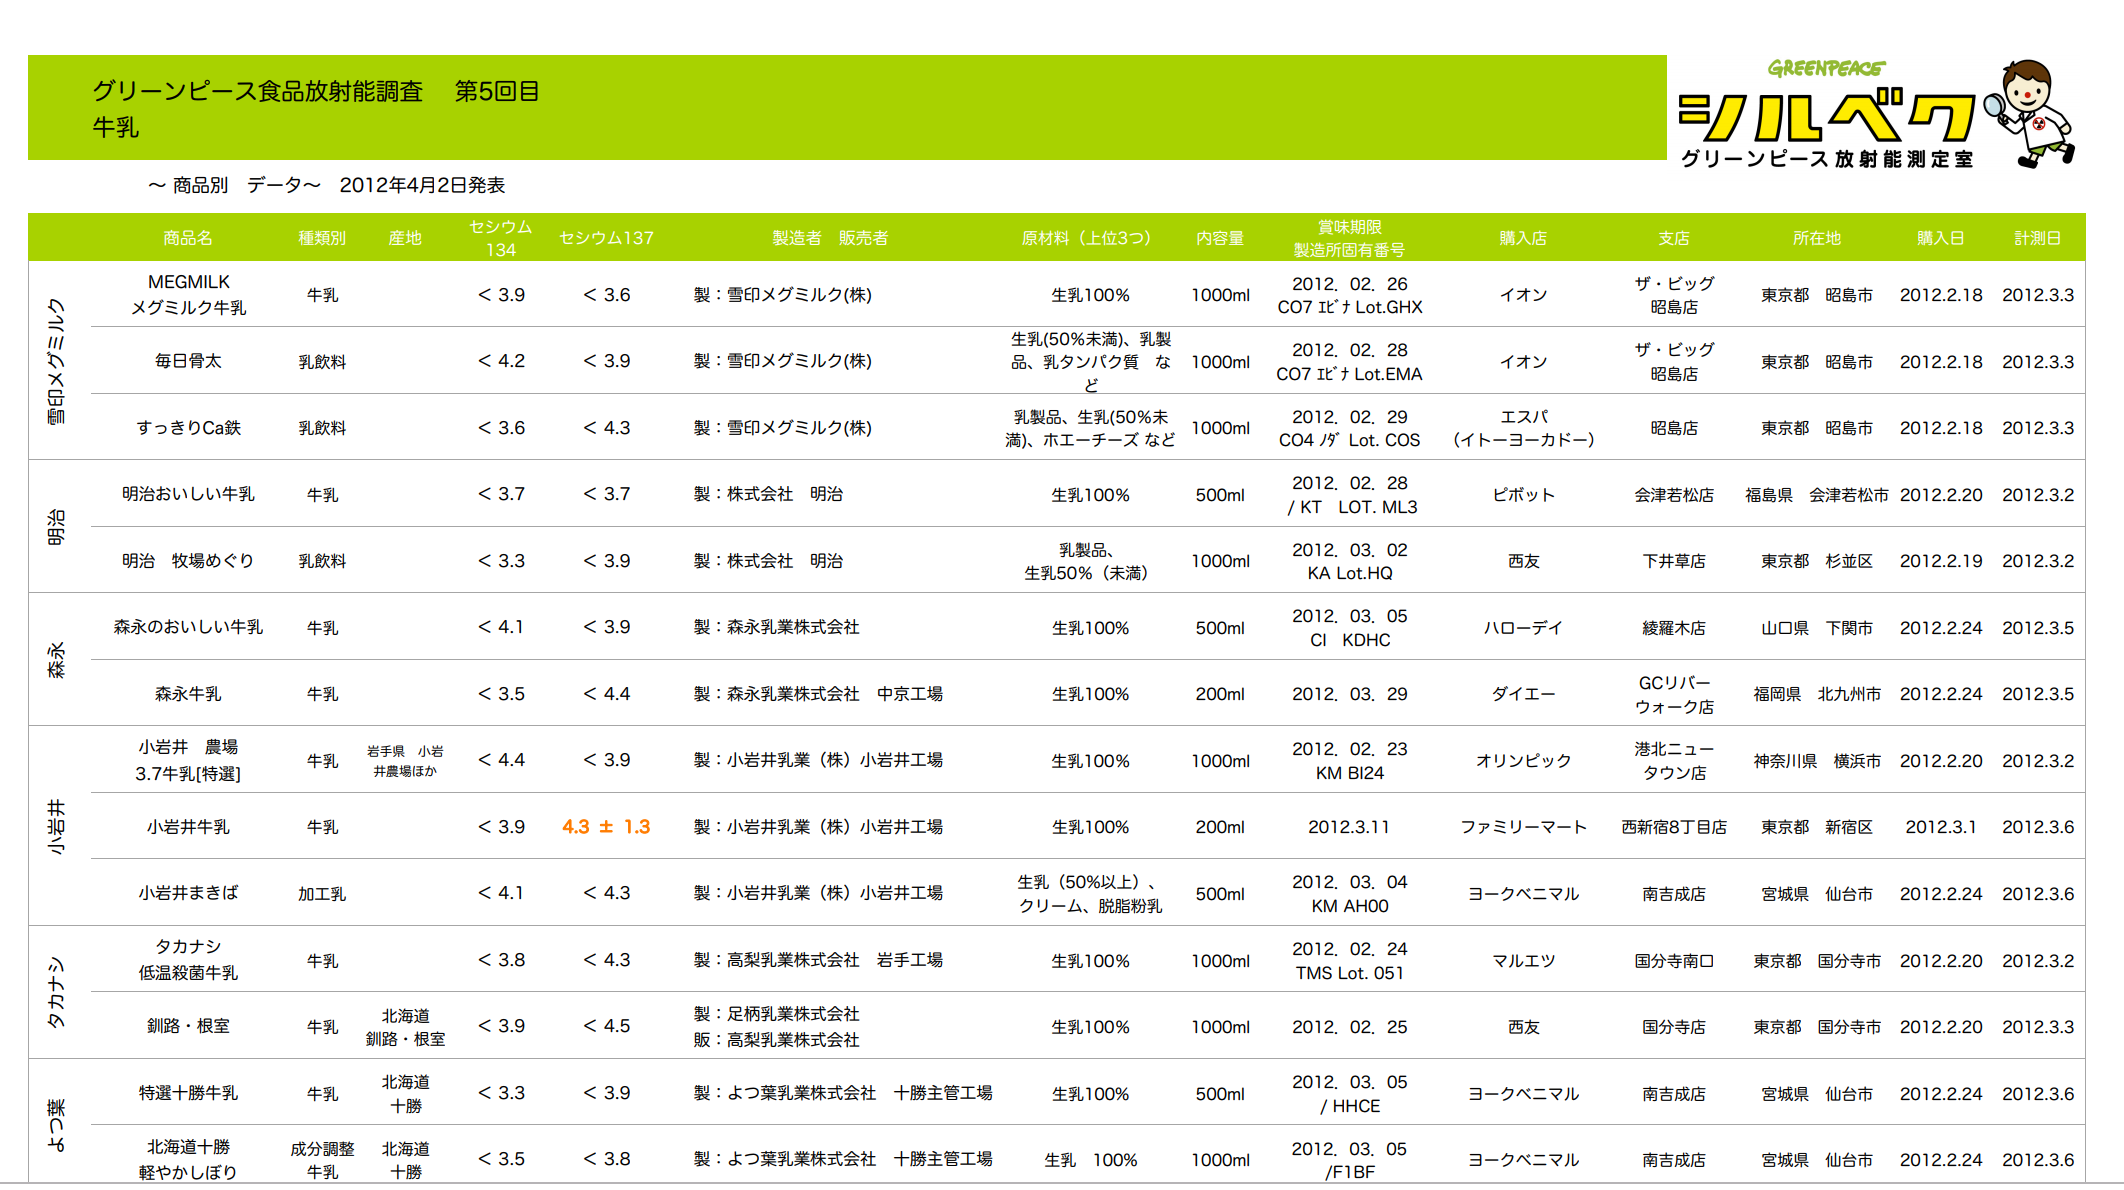
Task: Click the 森永 vertical group label
Action: coord(57,660)
